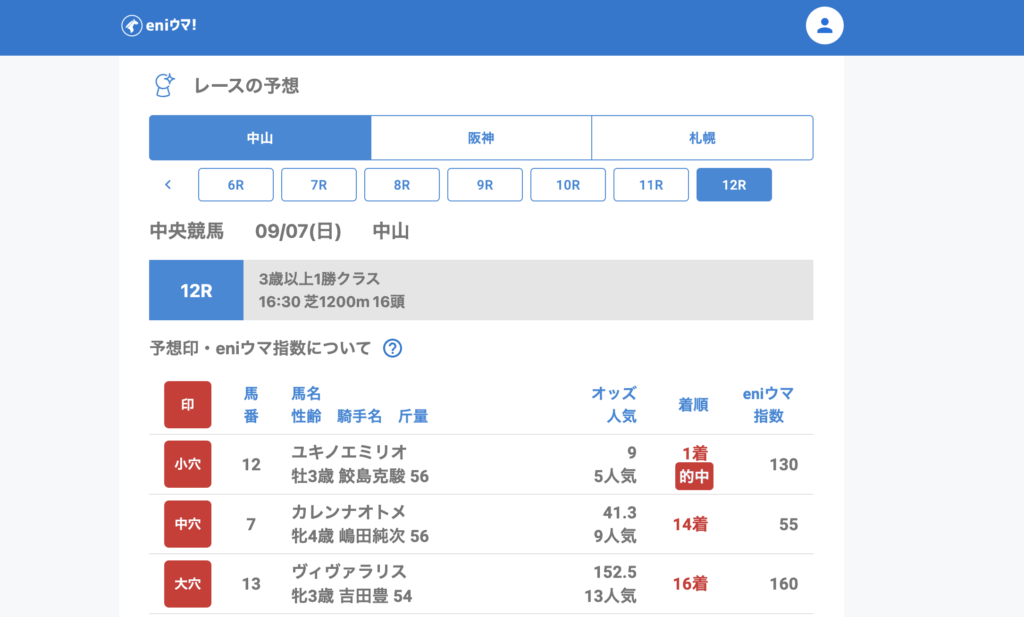Choose the 9R race button
The width and height of the screenshot is (1024, 617).
[485, 185]
